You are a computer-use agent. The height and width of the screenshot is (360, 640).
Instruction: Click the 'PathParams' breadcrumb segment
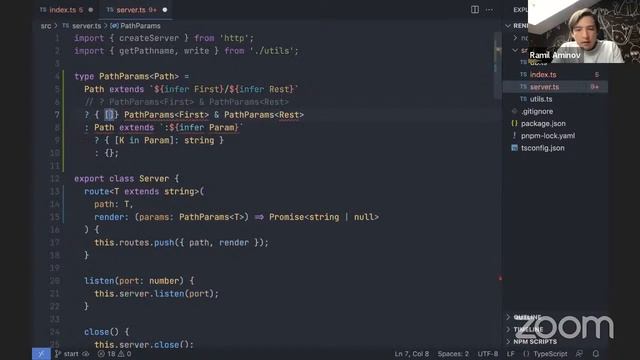[140, 26]
